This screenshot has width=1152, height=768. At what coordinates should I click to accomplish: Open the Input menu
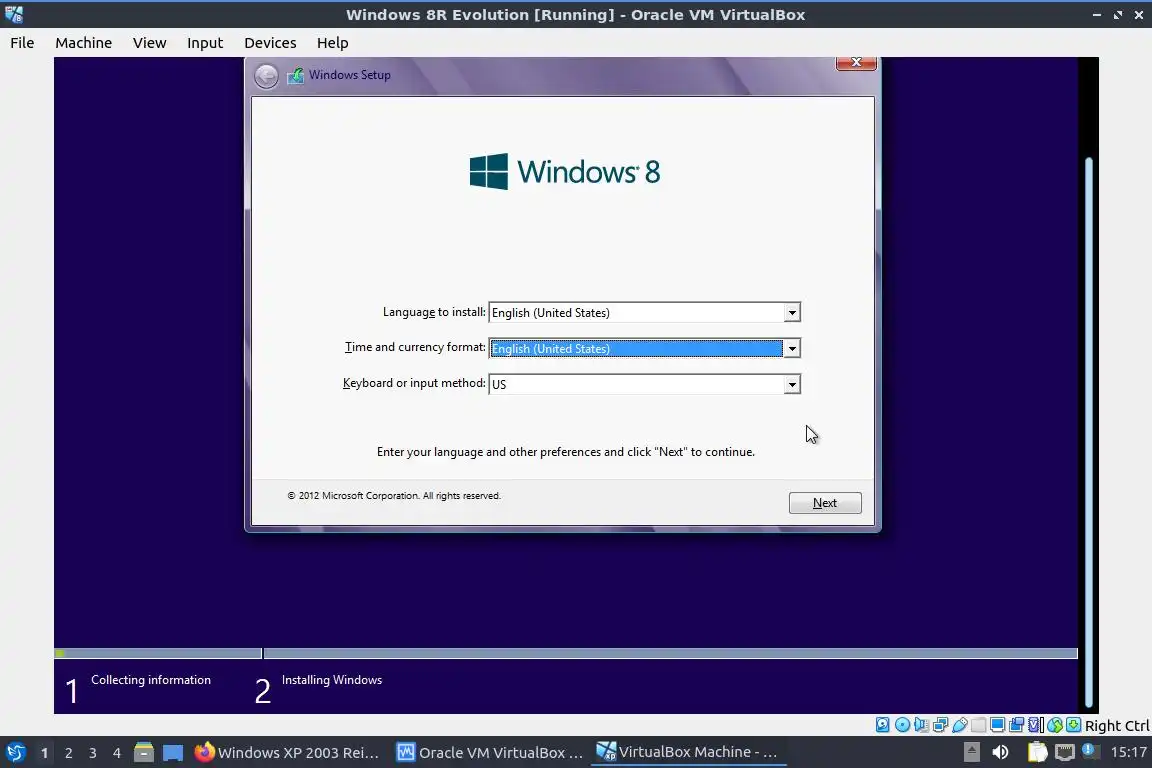pyautogui.click(x=205, y=43)
